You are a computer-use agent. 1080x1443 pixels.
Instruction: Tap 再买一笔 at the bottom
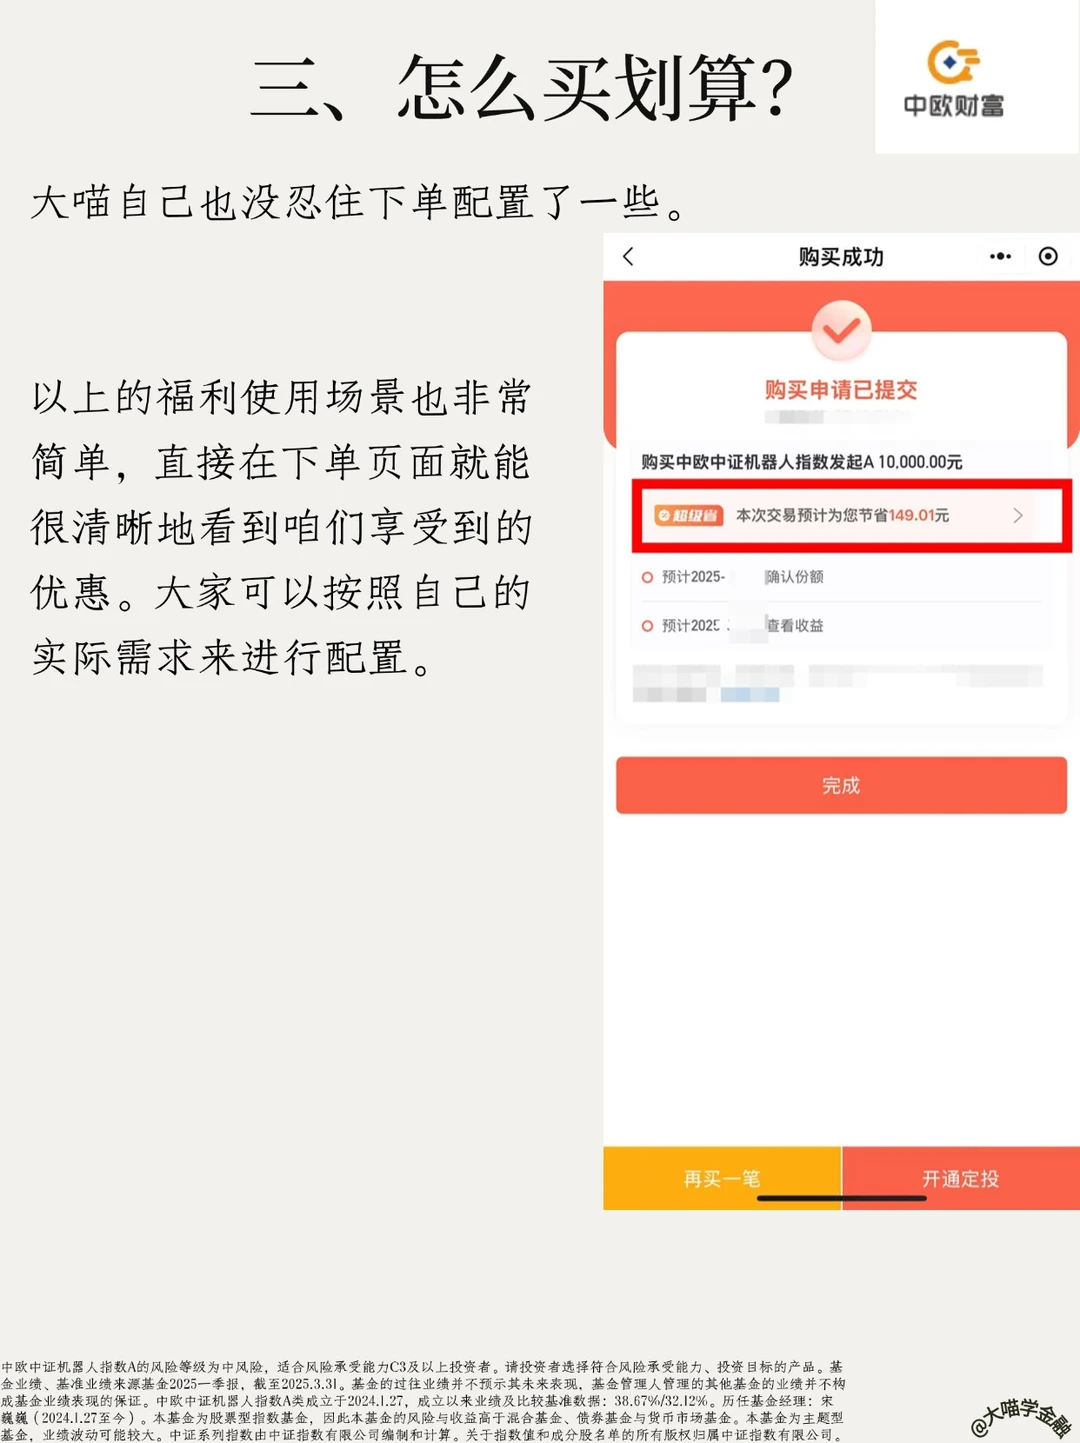point(722,1178)
